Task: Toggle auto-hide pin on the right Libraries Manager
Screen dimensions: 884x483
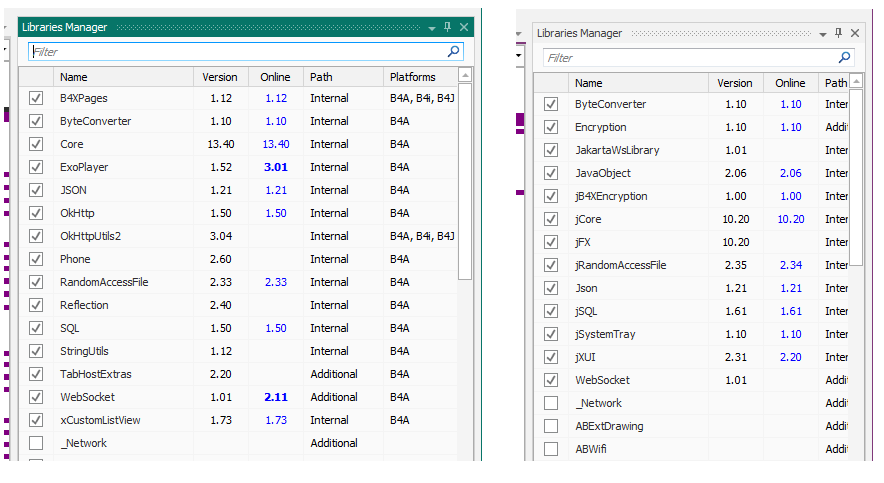Action: click(838, 33)
